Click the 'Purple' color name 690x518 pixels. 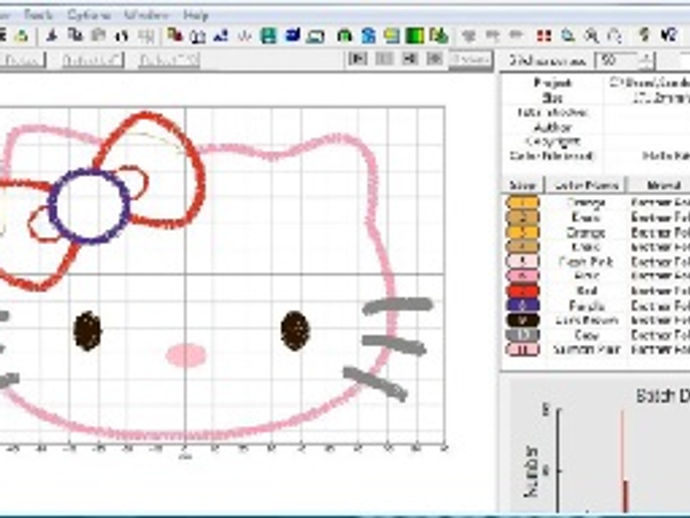[x=587, y=305]
